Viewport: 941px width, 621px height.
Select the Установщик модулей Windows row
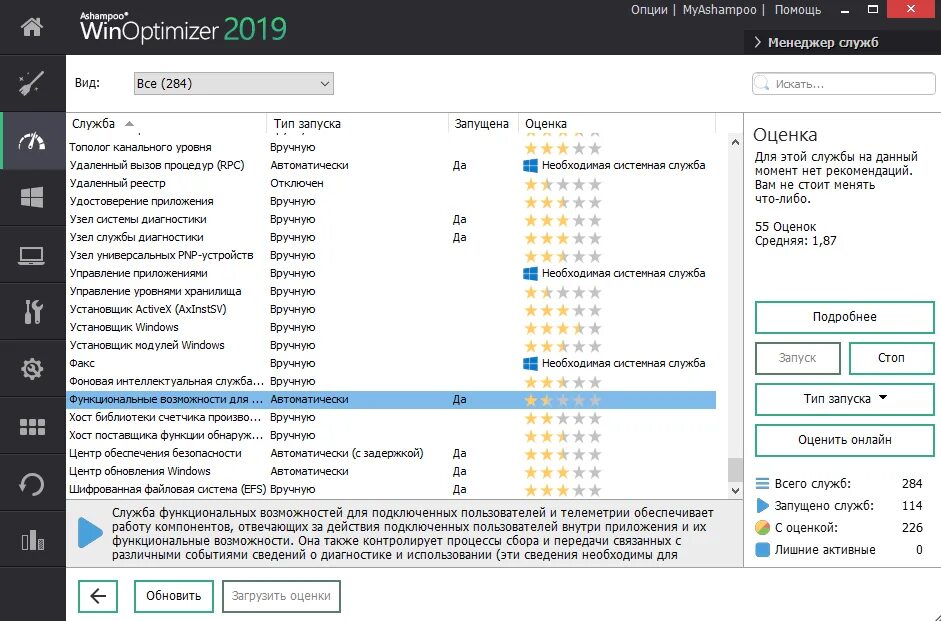point(391,346)
